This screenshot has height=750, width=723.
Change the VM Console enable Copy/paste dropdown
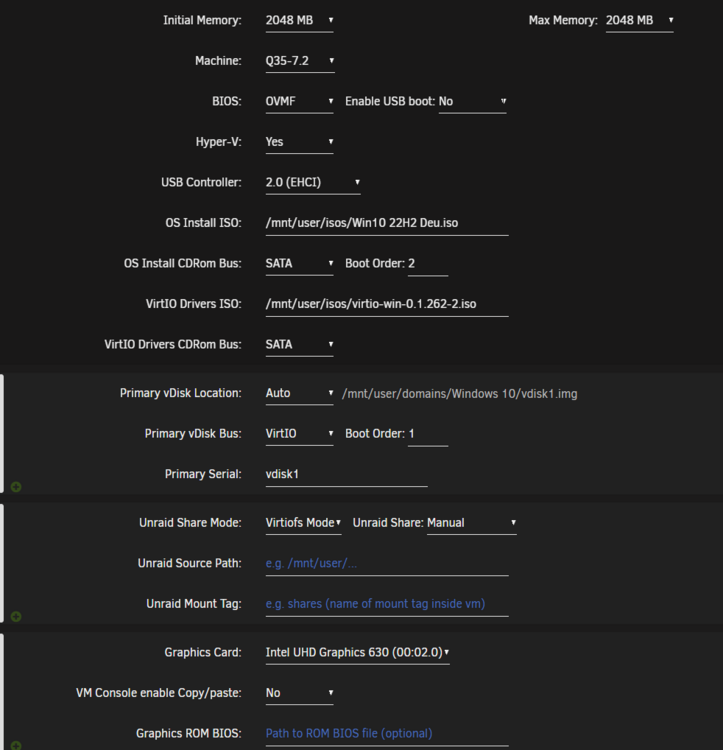click(x=299, y=693)
